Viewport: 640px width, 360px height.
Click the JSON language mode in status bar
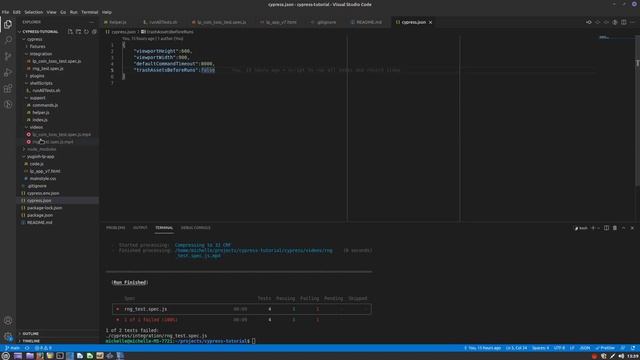point(585,348)
